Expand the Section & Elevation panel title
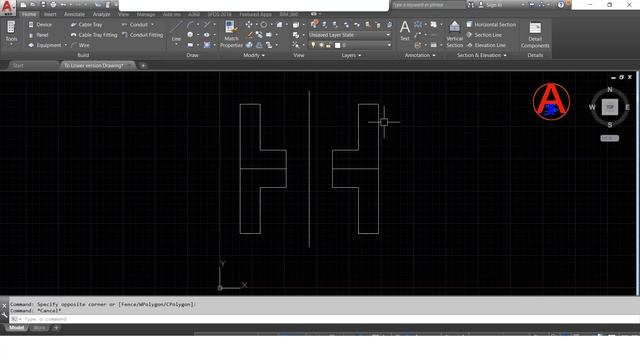 [482, 55]
